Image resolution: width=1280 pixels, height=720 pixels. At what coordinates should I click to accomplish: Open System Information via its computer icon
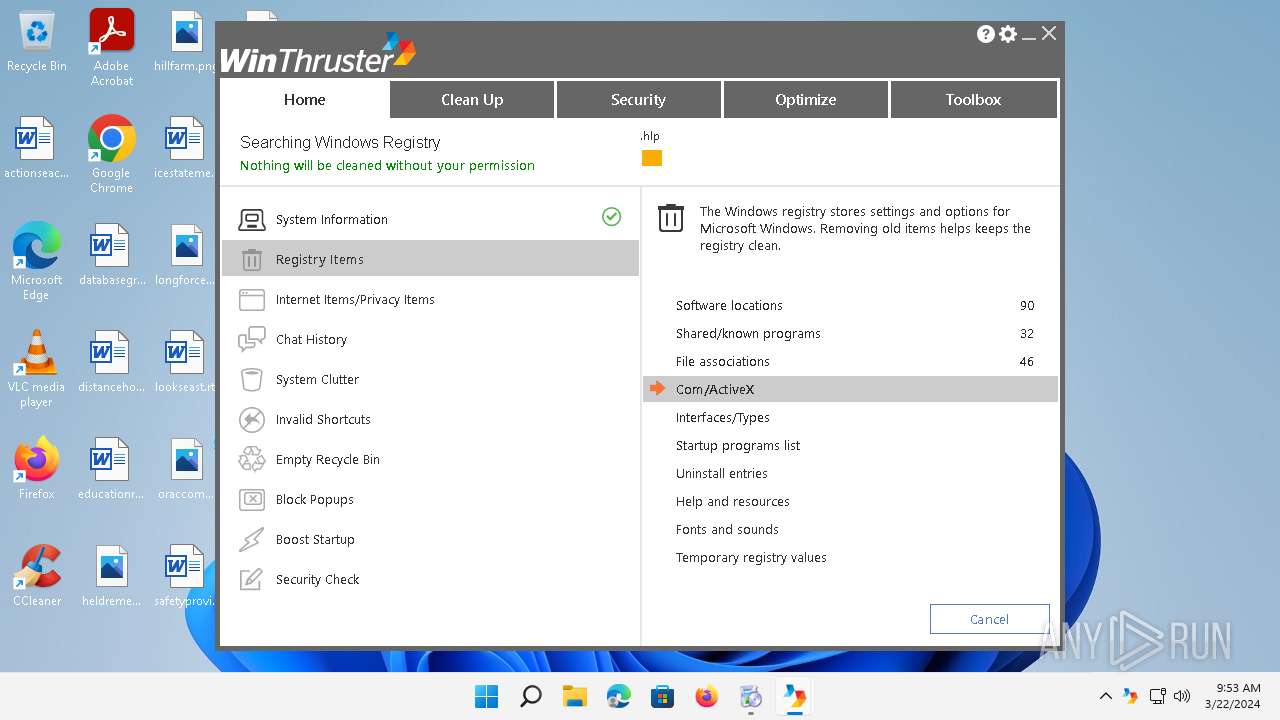[252, 219]
